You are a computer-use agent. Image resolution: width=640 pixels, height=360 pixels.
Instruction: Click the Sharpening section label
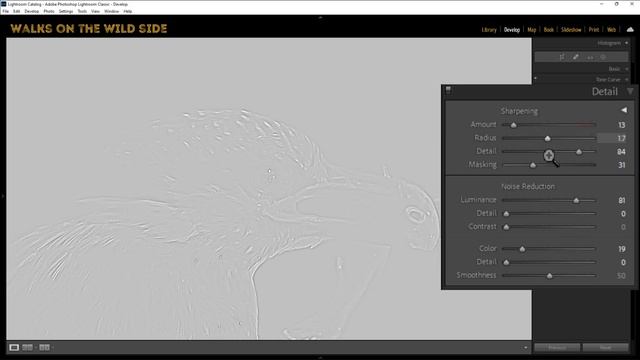tap(519, 111)
